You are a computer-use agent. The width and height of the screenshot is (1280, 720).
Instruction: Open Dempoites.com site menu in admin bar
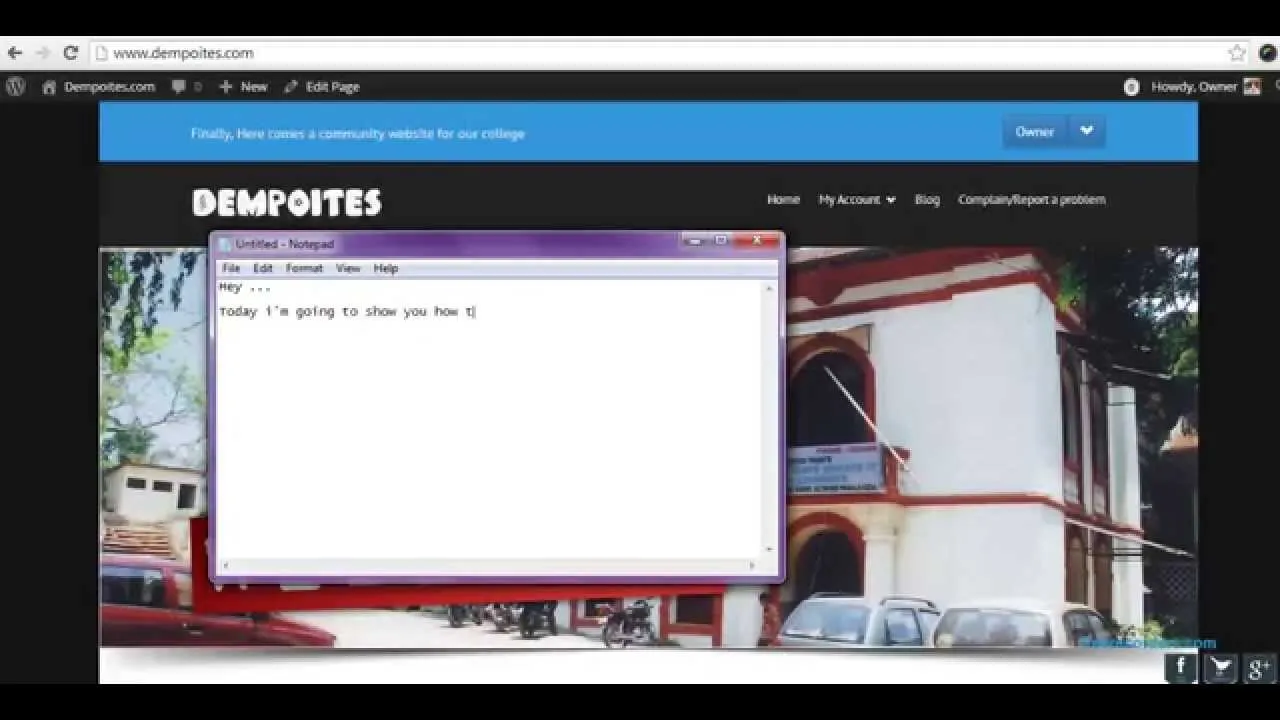(x=99, y=87)
